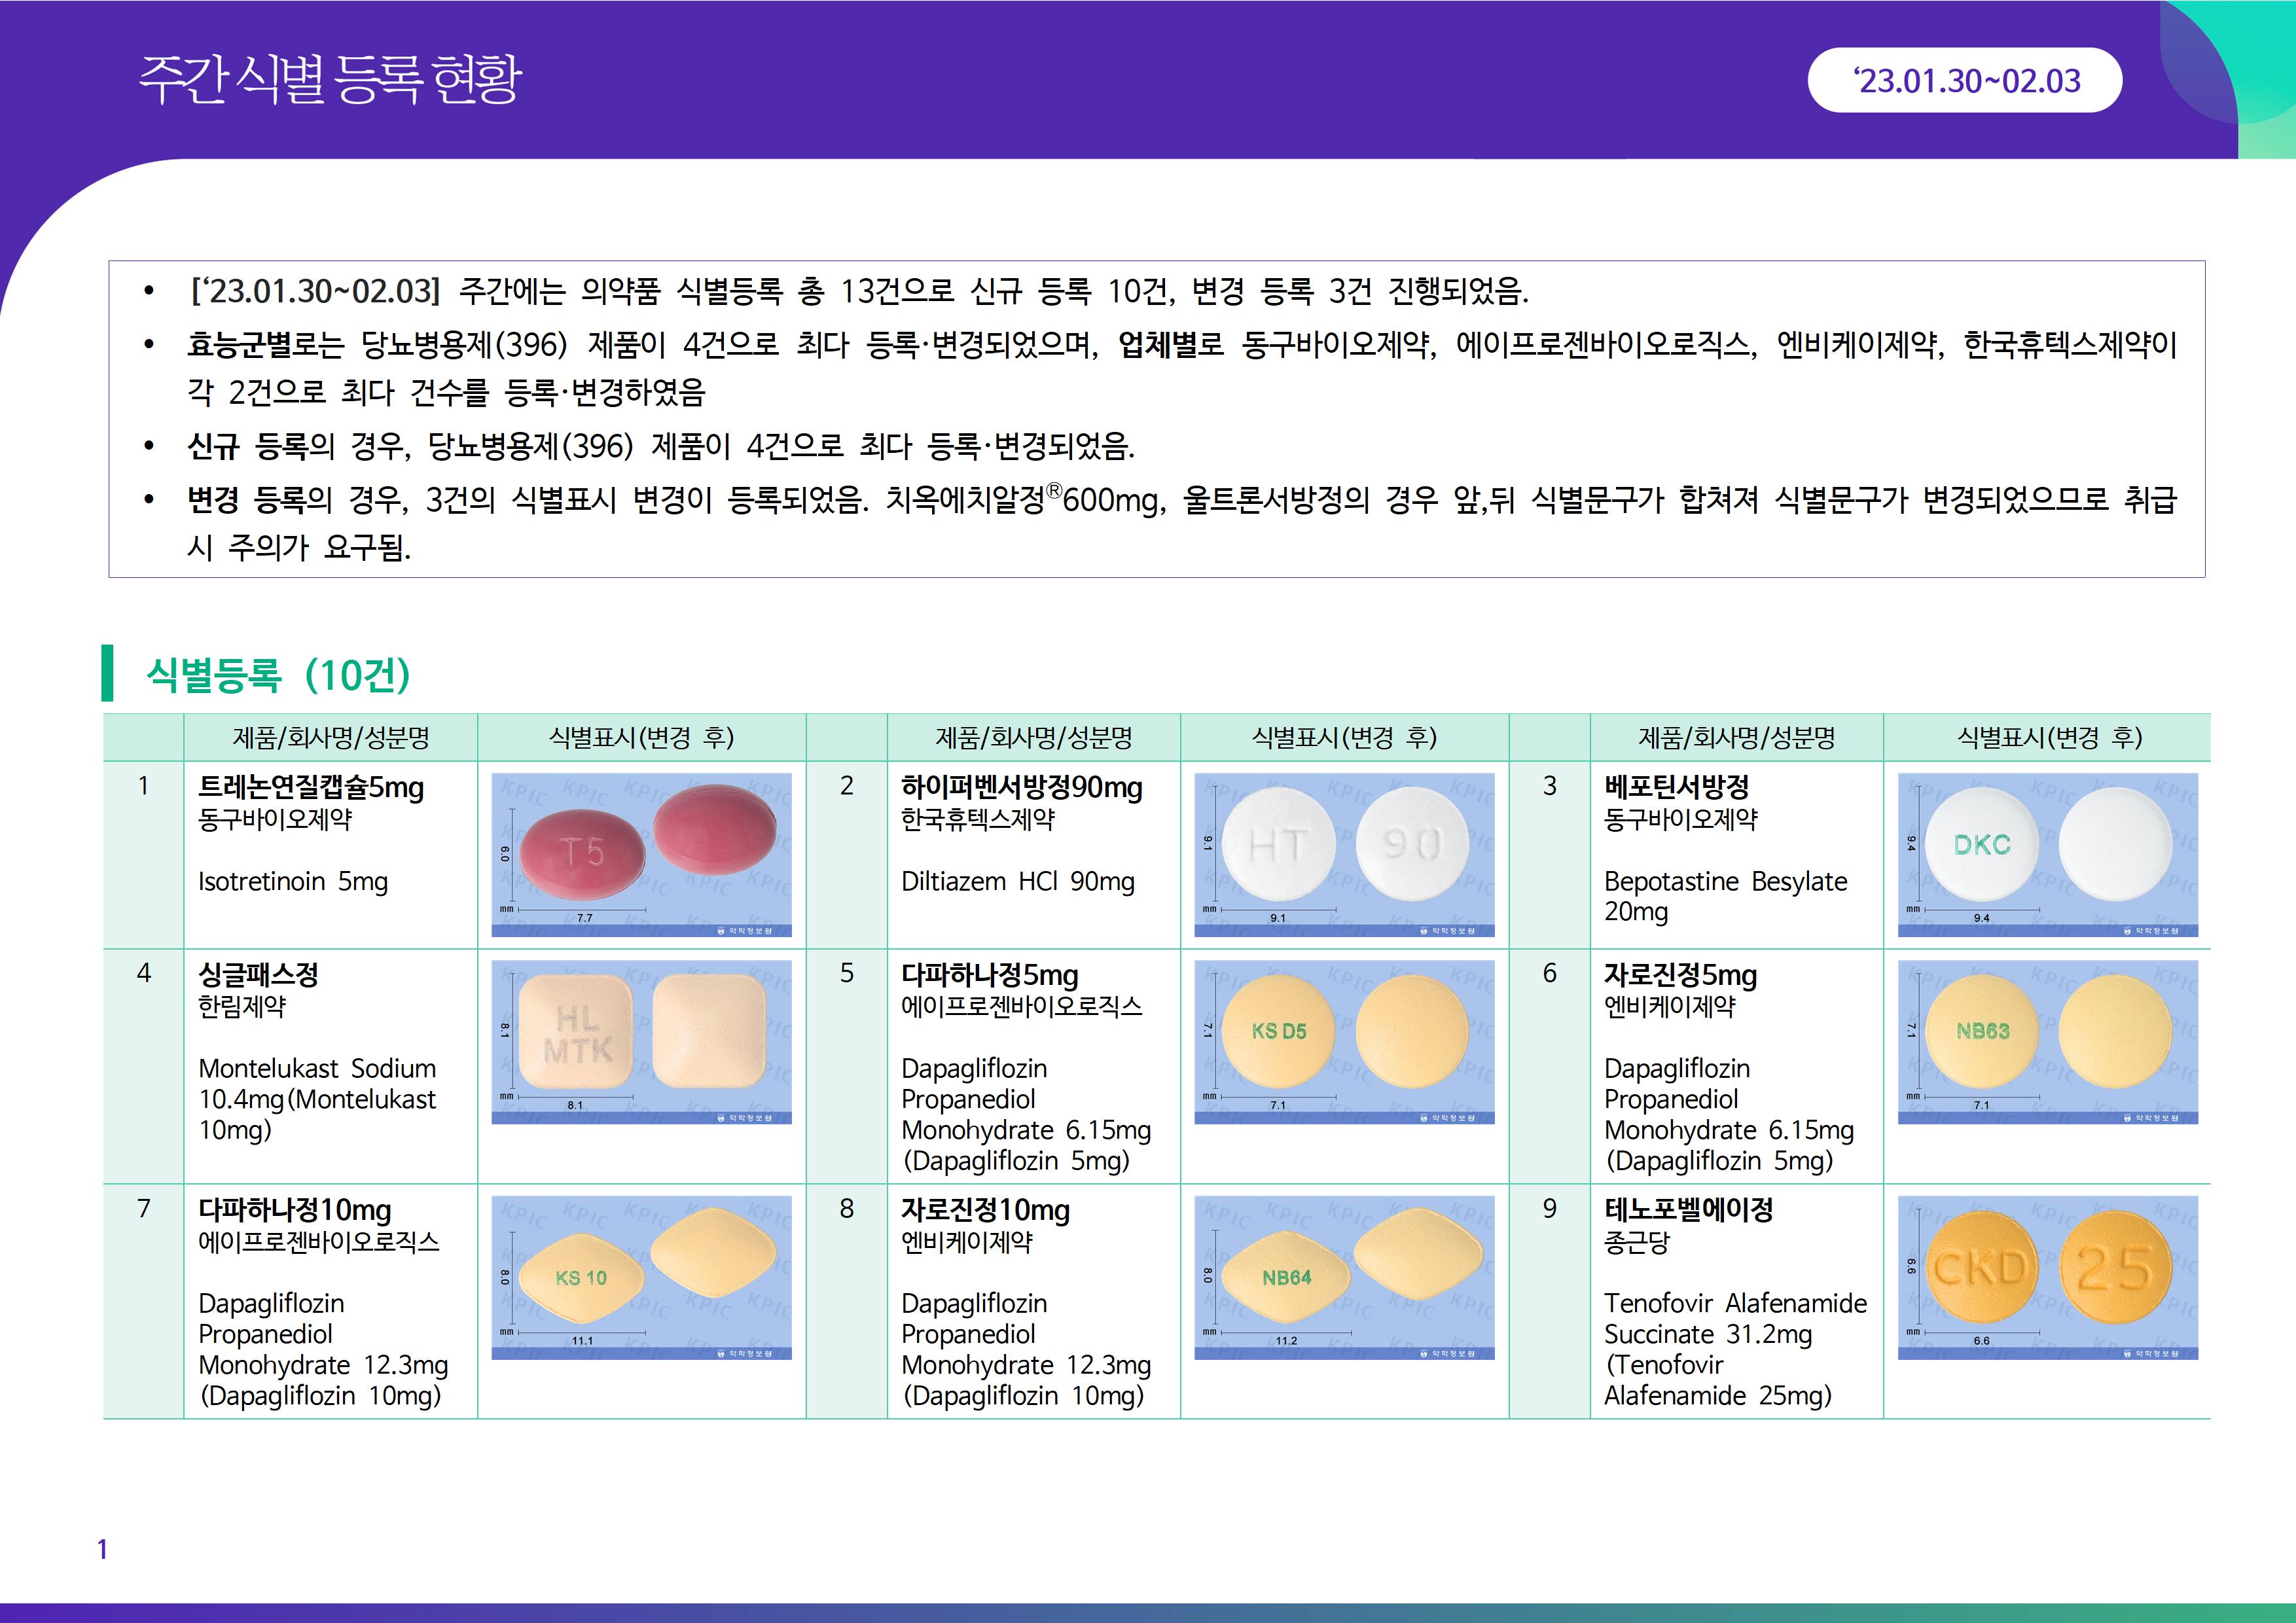Viewport: 2296px width, 1623px height.
Task: Click the date range badge '23.01.30~02.03
Action: point(1965,80)
